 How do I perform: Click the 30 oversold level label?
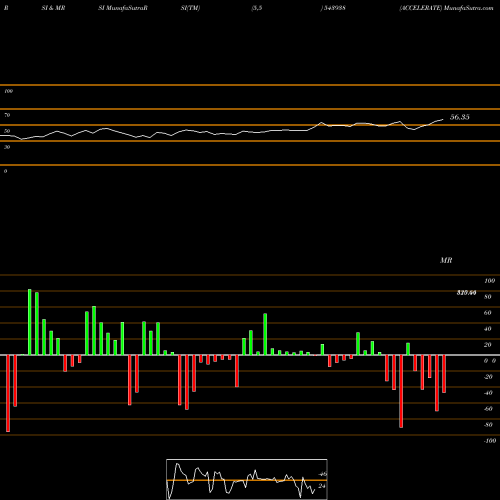pyautogui.click(x=7, y=147)
